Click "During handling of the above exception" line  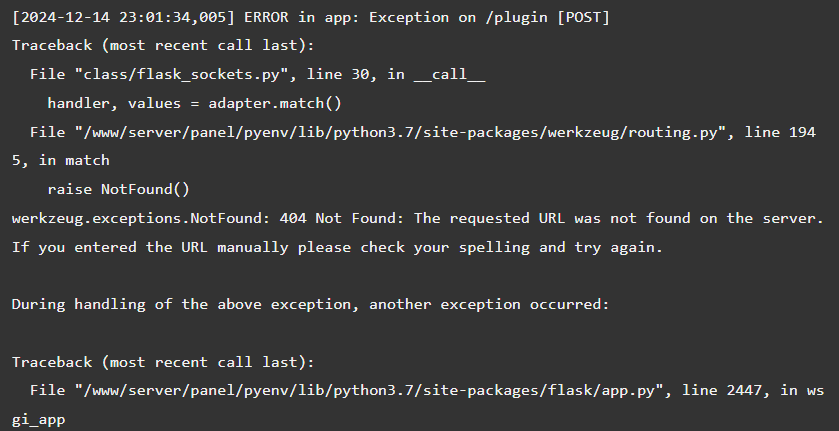click(310, 304)
